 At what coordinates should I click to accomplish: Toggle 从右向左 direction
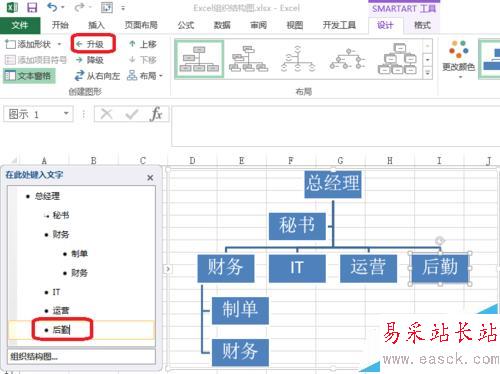[x=97, y=76]
